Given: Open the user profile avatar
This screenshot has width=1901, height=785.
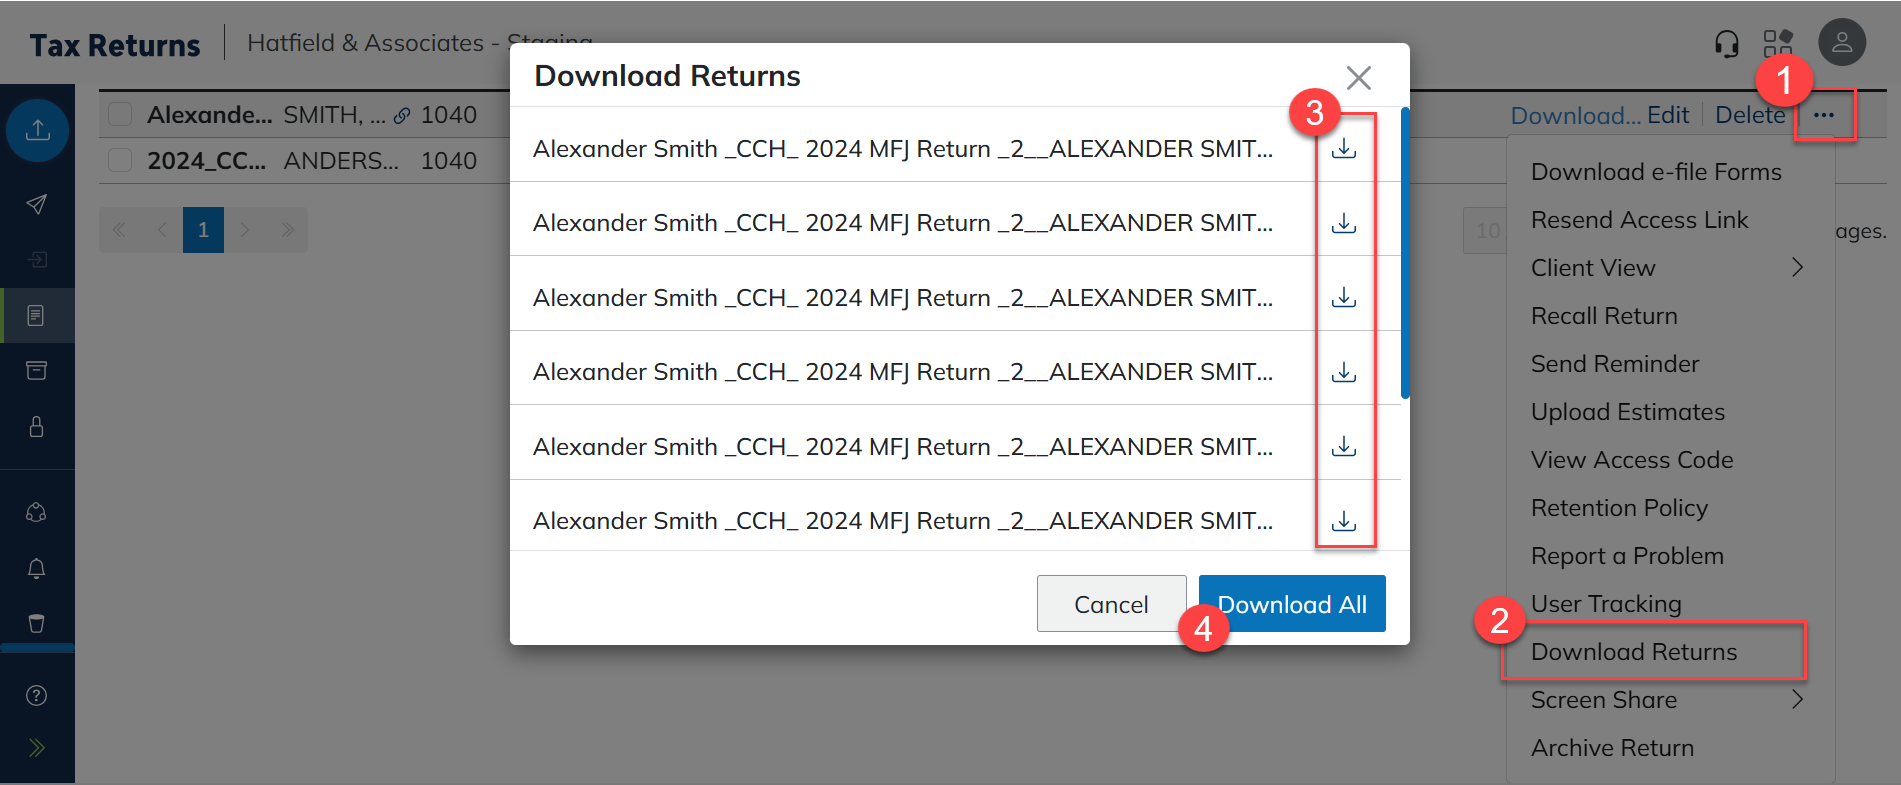Looking at the screenshot, I should click(1841, 43).
